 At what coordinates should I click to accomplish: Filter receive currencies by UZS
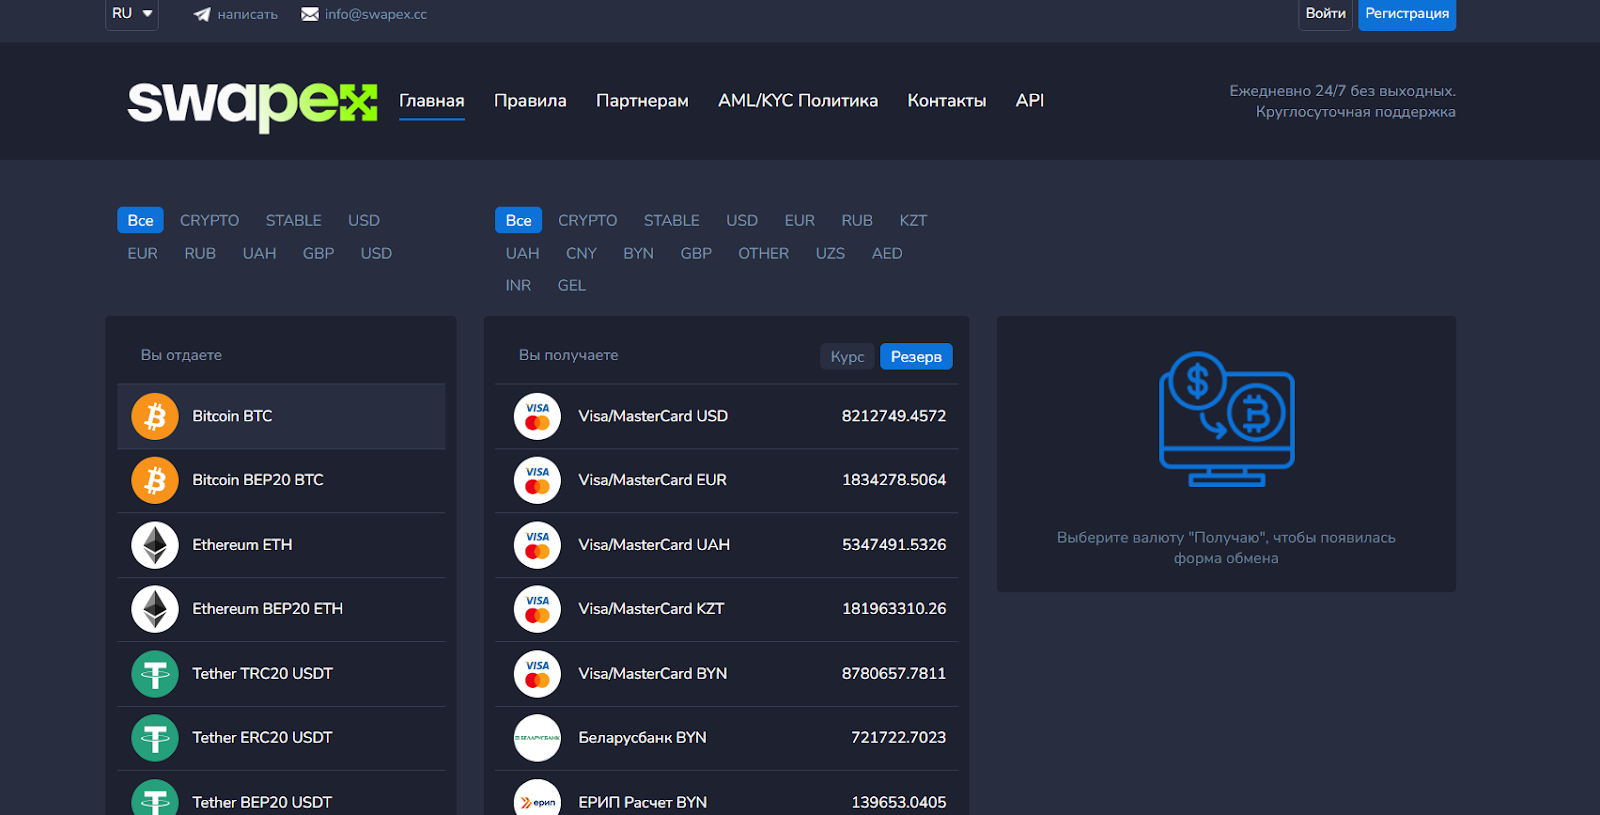point(830,253)
